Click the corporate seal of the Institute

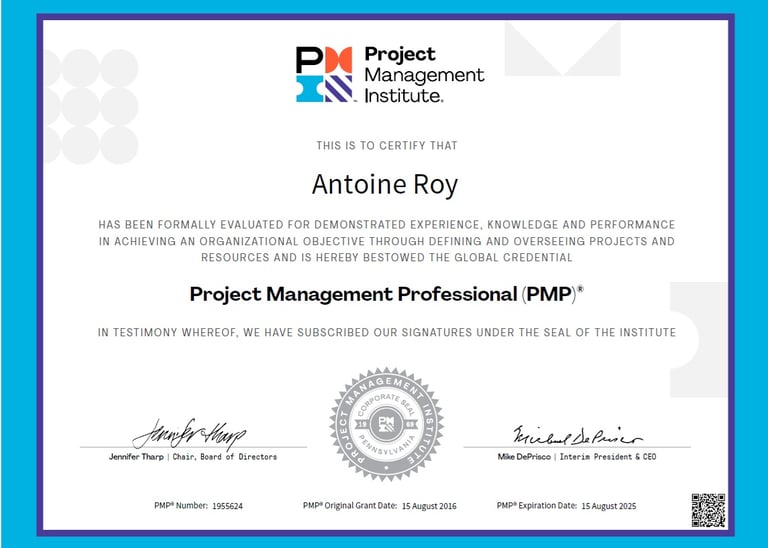click(386, 424)
